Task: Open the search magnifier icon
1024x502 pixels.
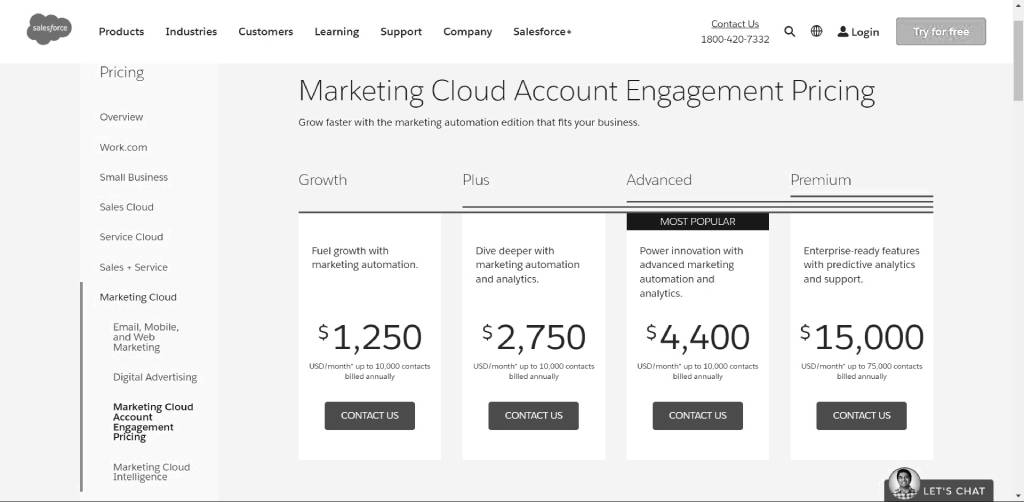Action: [790, 31]
